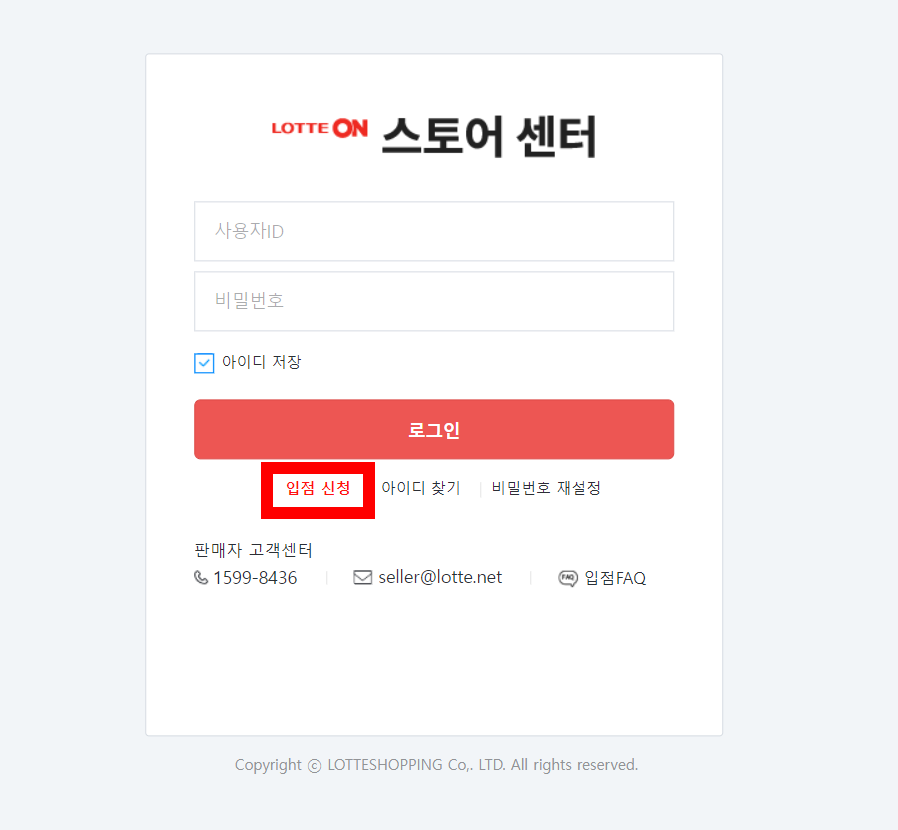The height and width of the screenshot is (830, 898).
Task: Click the LOTTESHOPPING Co,. LTD. footer text
Action: [416, 765]
